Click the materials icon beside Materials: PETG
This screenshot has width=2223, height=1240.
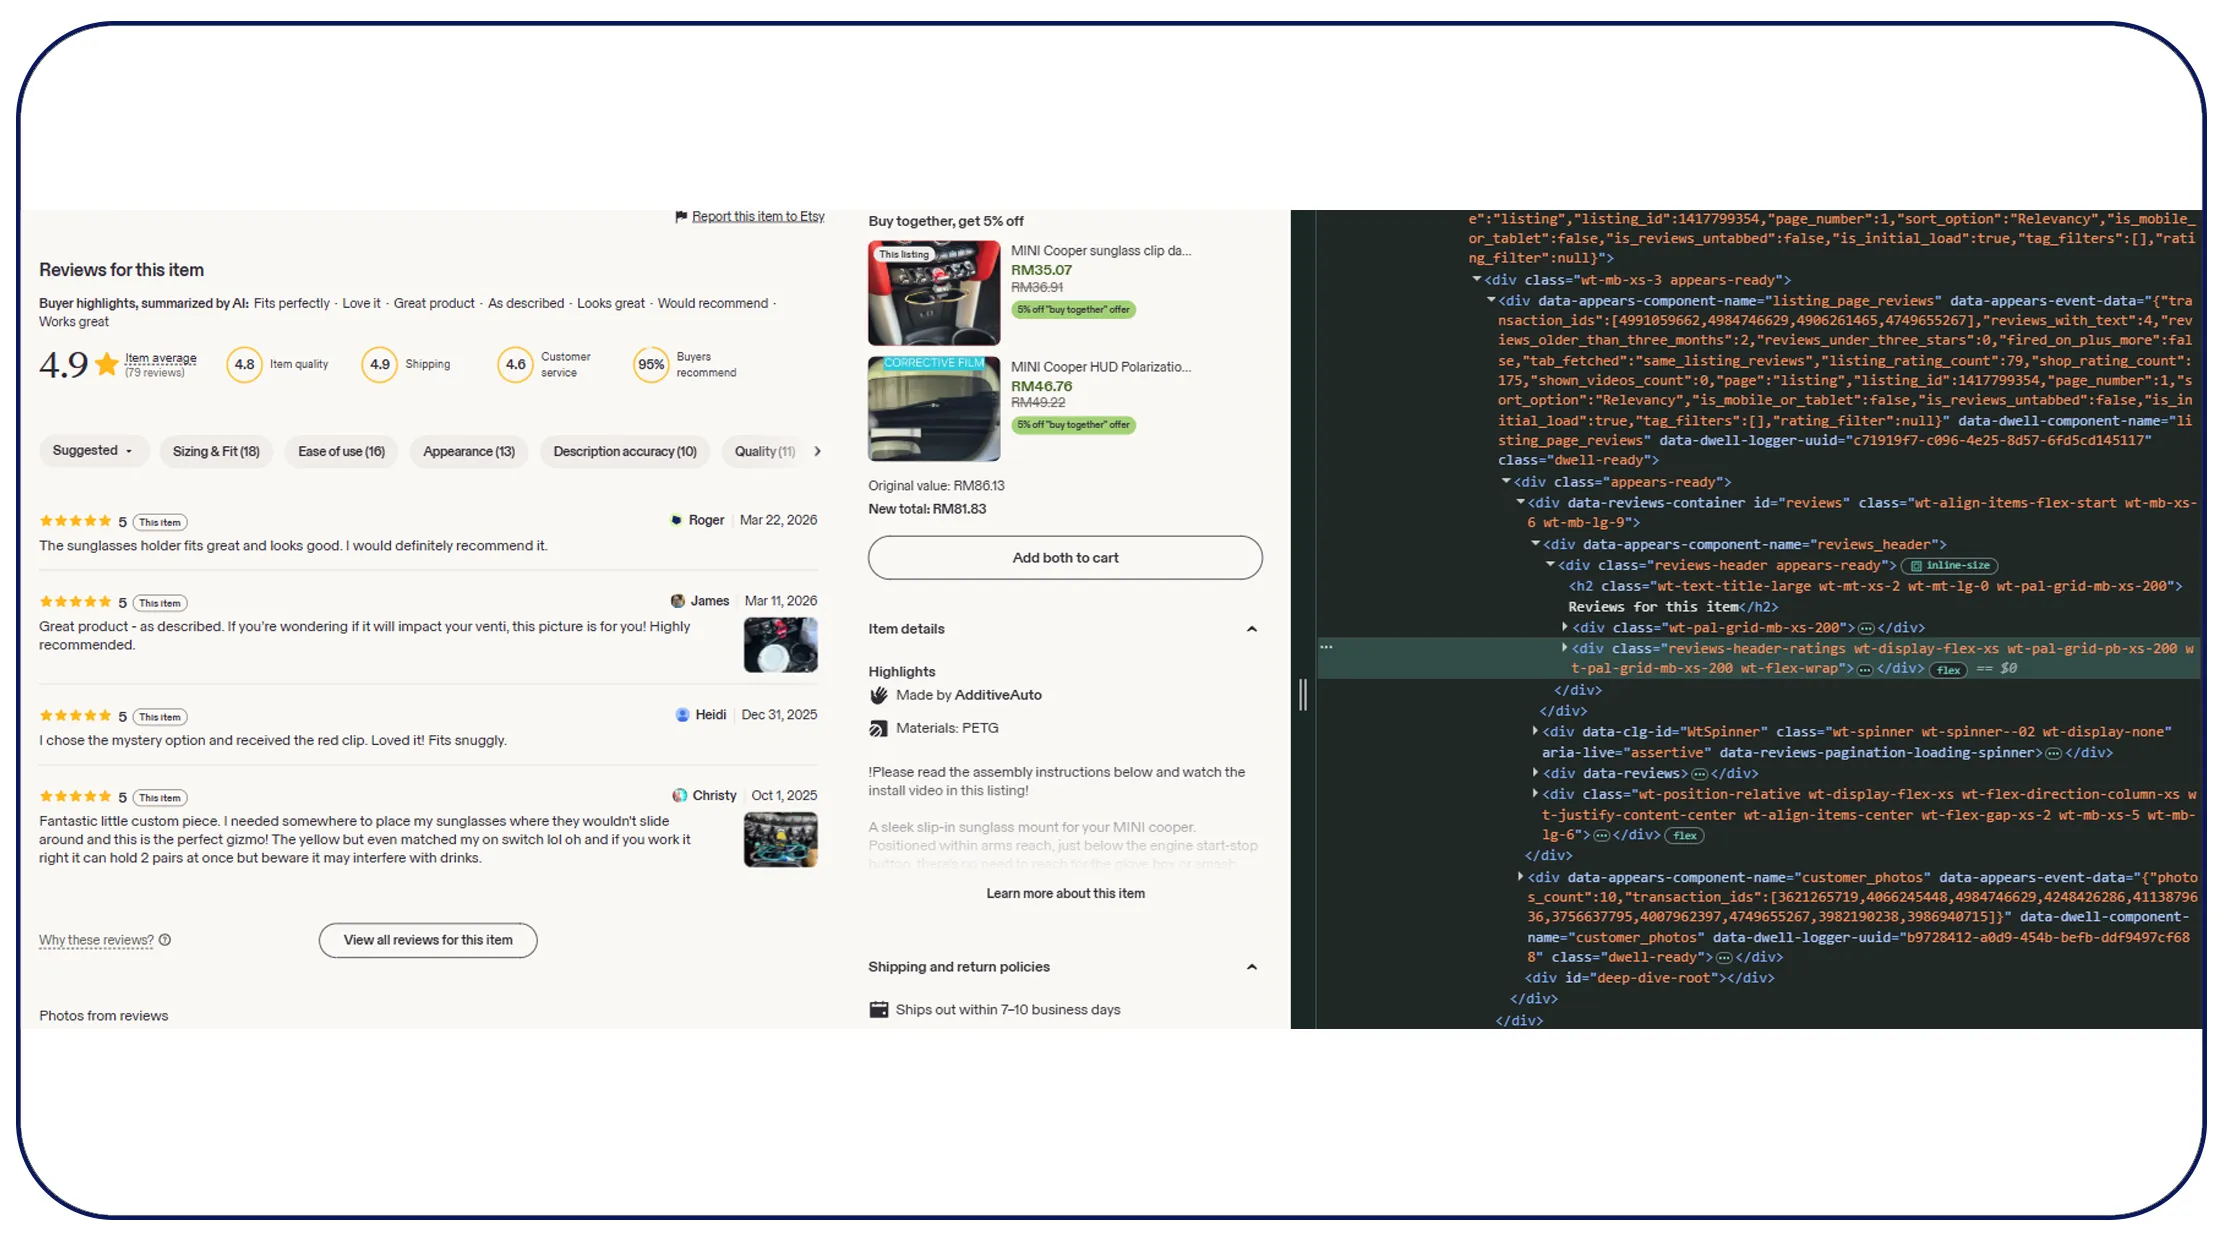point(879,728)
